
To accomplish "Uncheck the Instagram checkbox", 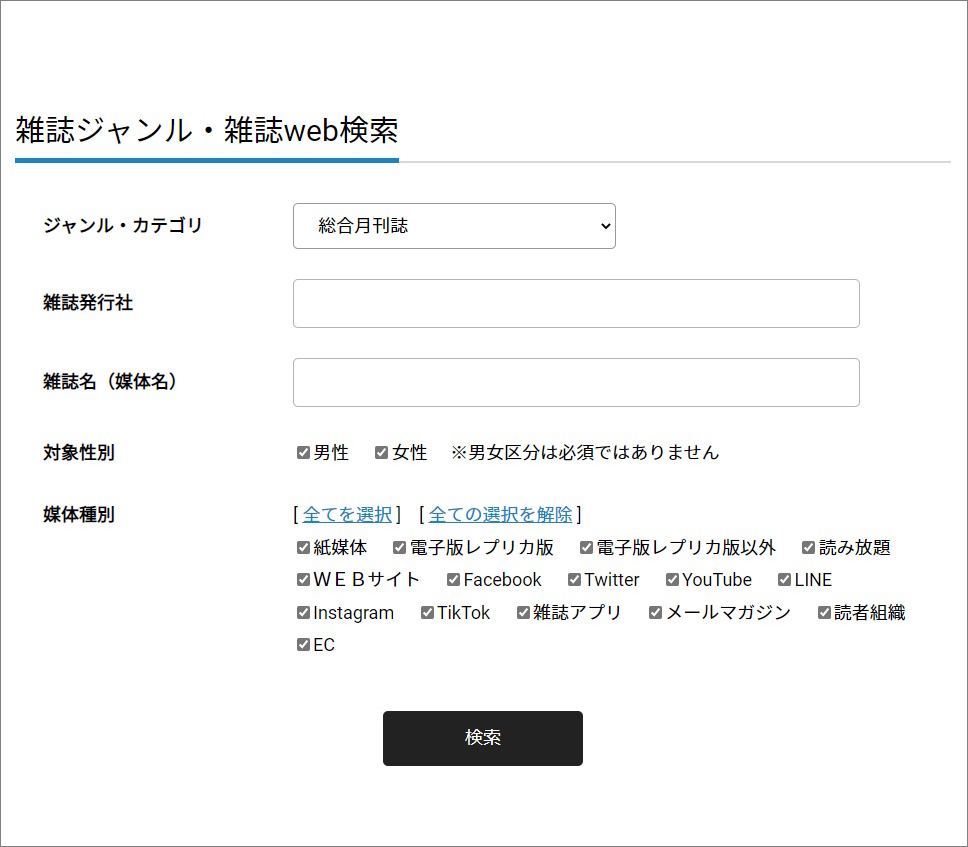I will [303, 612].
